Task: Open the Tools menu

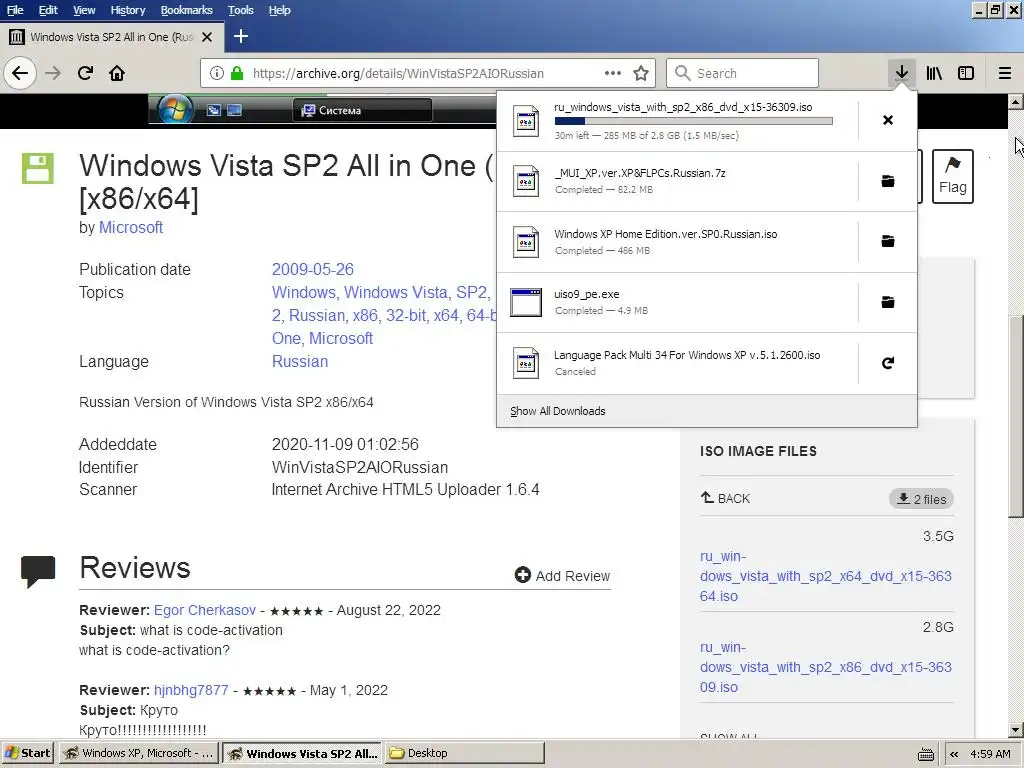Action: pyautogui.click(x=240, y=10)
